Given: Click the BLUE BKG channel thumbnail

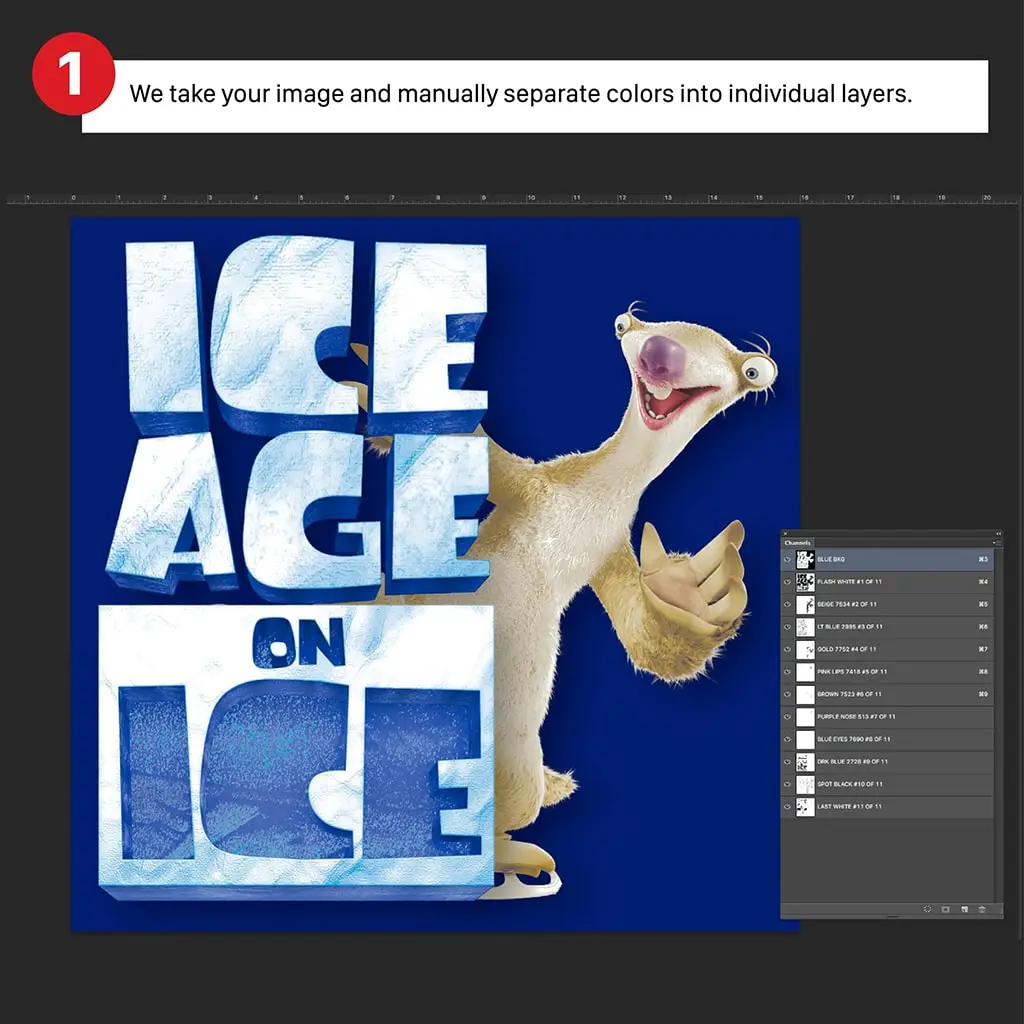Looking at the screenshot, I should pos(805,560).
